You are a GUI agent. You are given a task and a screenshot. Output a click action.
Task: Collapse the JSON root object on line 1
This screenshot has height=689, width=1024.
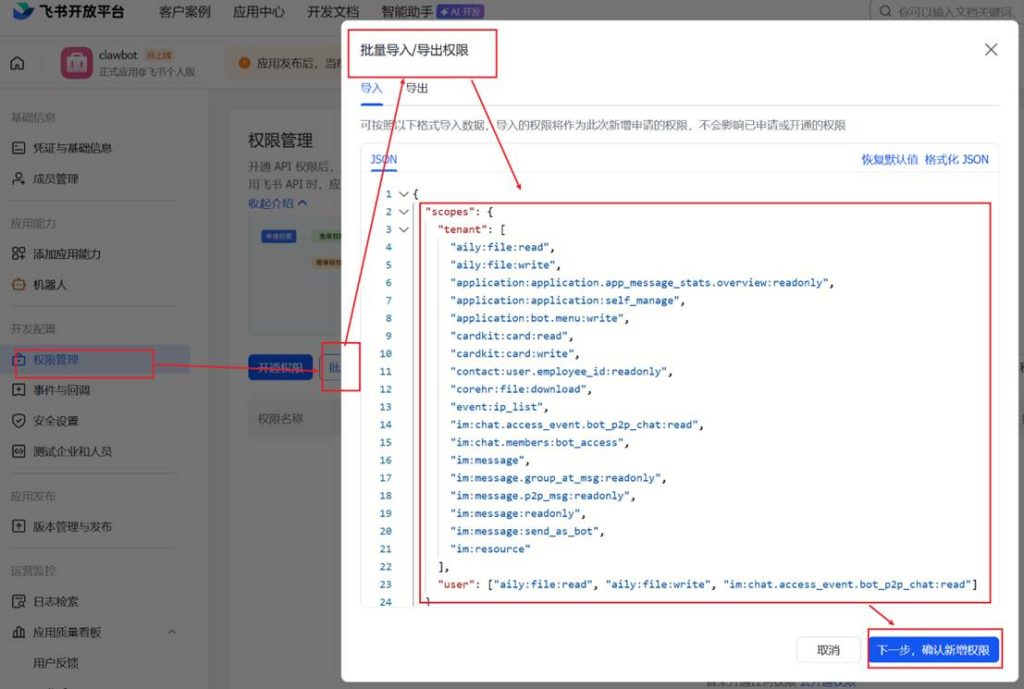[403, 194]
